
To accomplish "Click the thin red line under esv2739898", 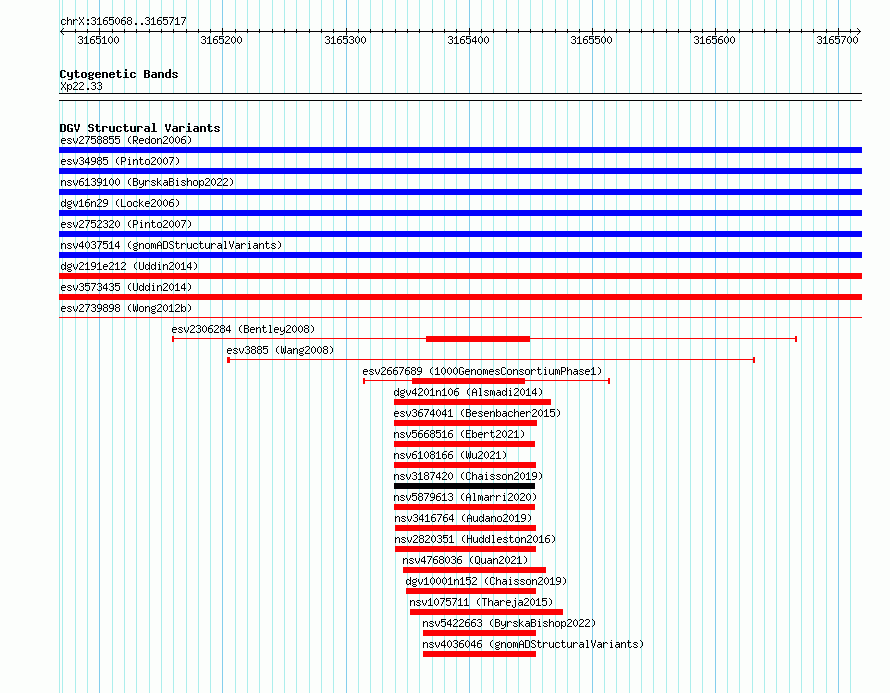I will (x=460, y=318).
